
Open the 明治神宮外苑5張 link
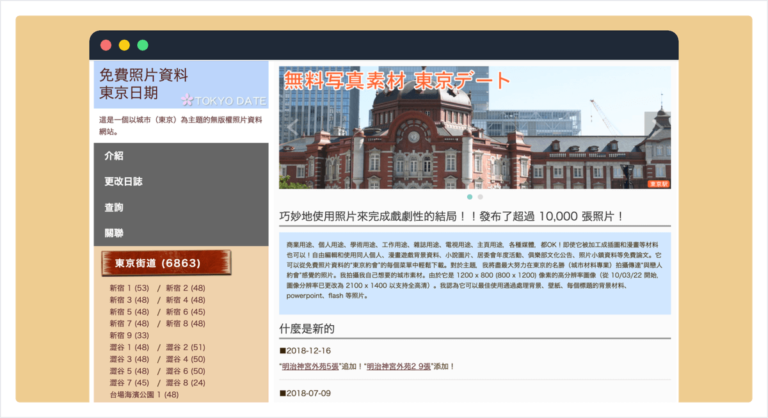[x=310, y=366]
